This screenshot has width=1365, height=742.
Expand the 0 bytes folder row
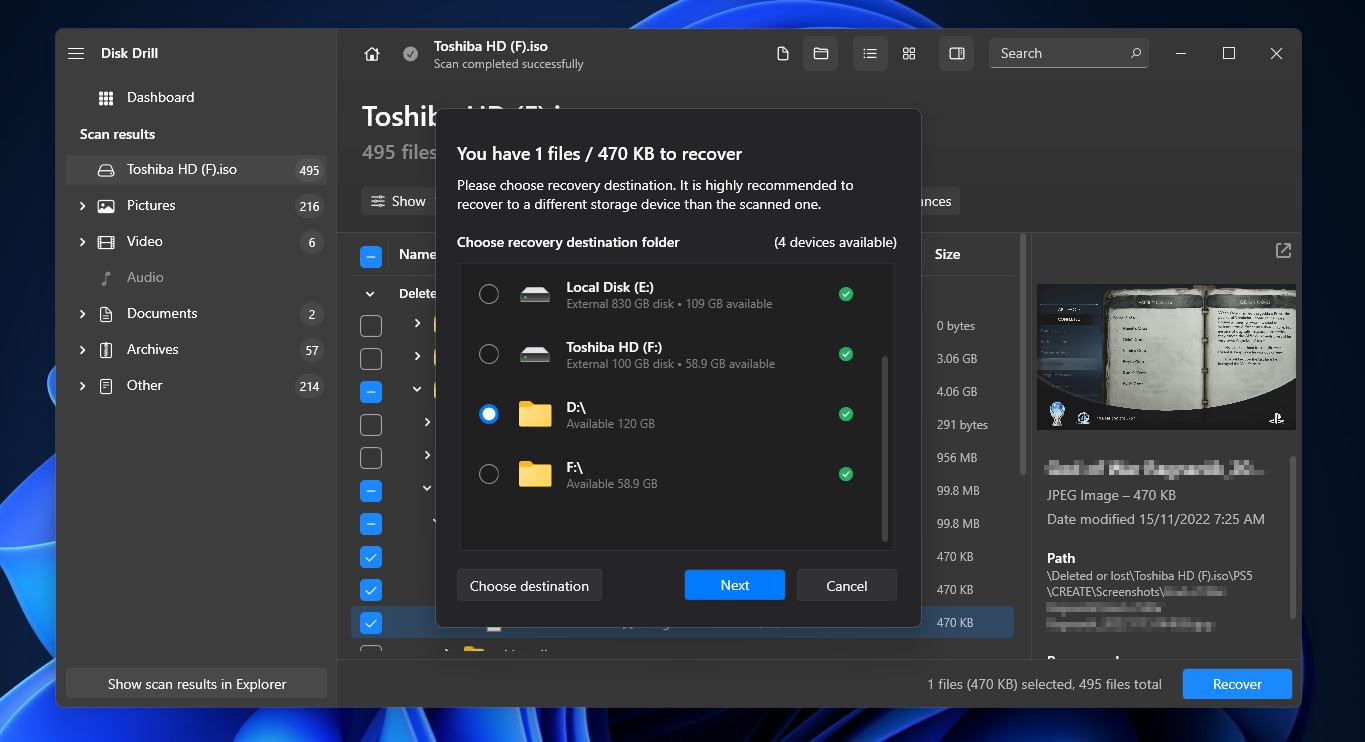(417, 324)
